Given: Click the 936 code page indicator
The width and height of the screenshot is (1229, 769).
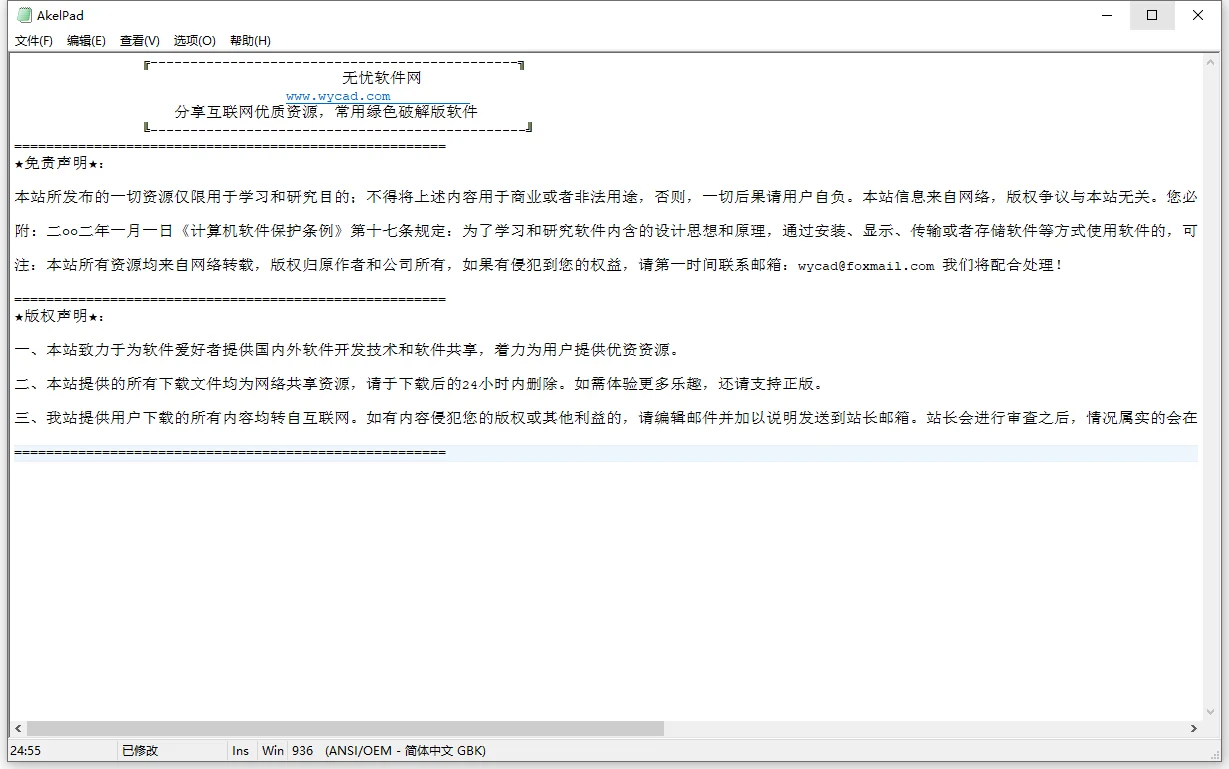Looking at the screenshot, I should tap(303, 750).
